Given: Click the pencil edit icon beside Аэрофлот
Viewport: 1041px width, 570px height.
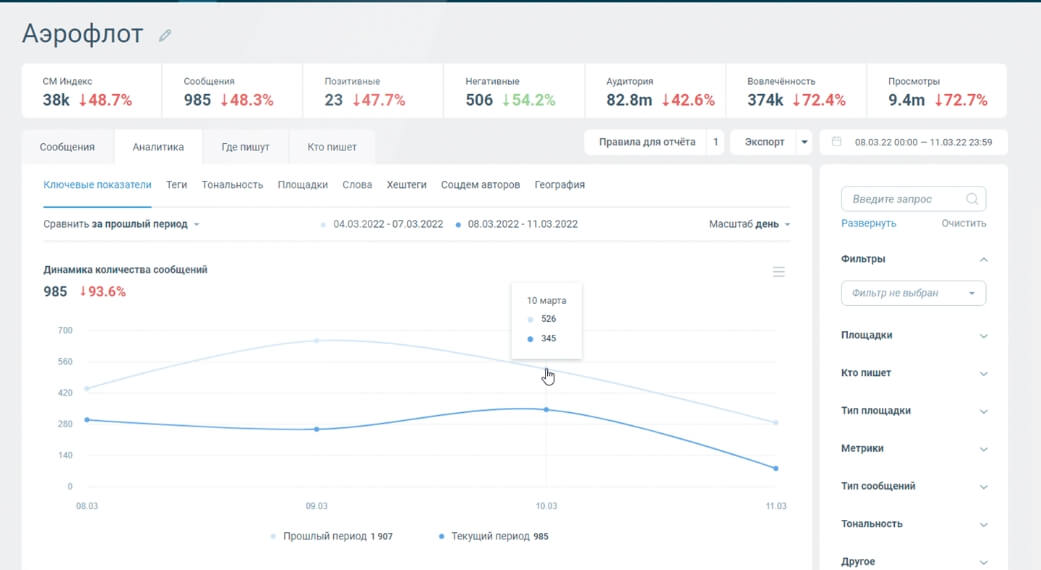Looking at the screenshot, I should (165, 35).
